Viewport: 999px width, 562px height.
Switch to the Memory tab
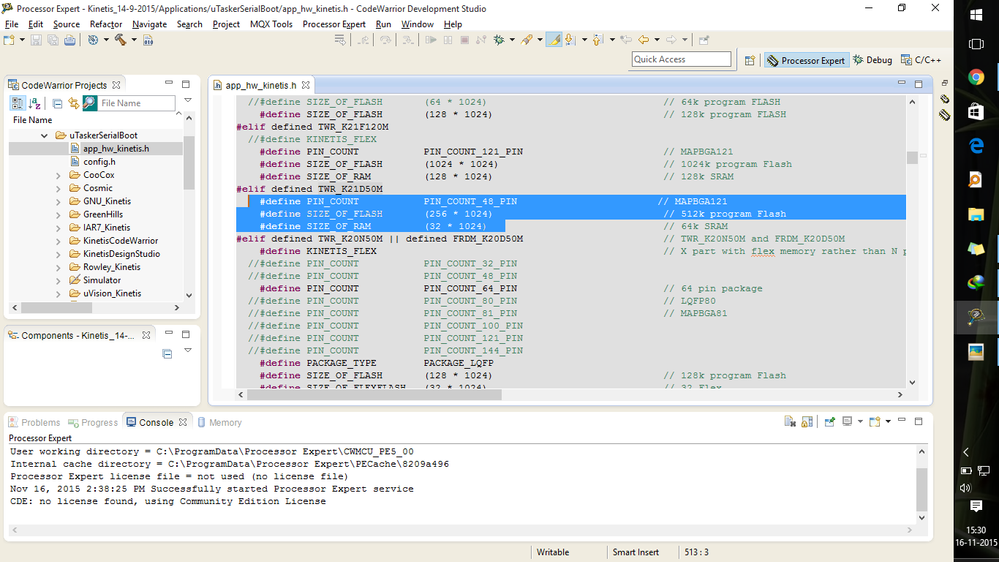click(220, 422)
